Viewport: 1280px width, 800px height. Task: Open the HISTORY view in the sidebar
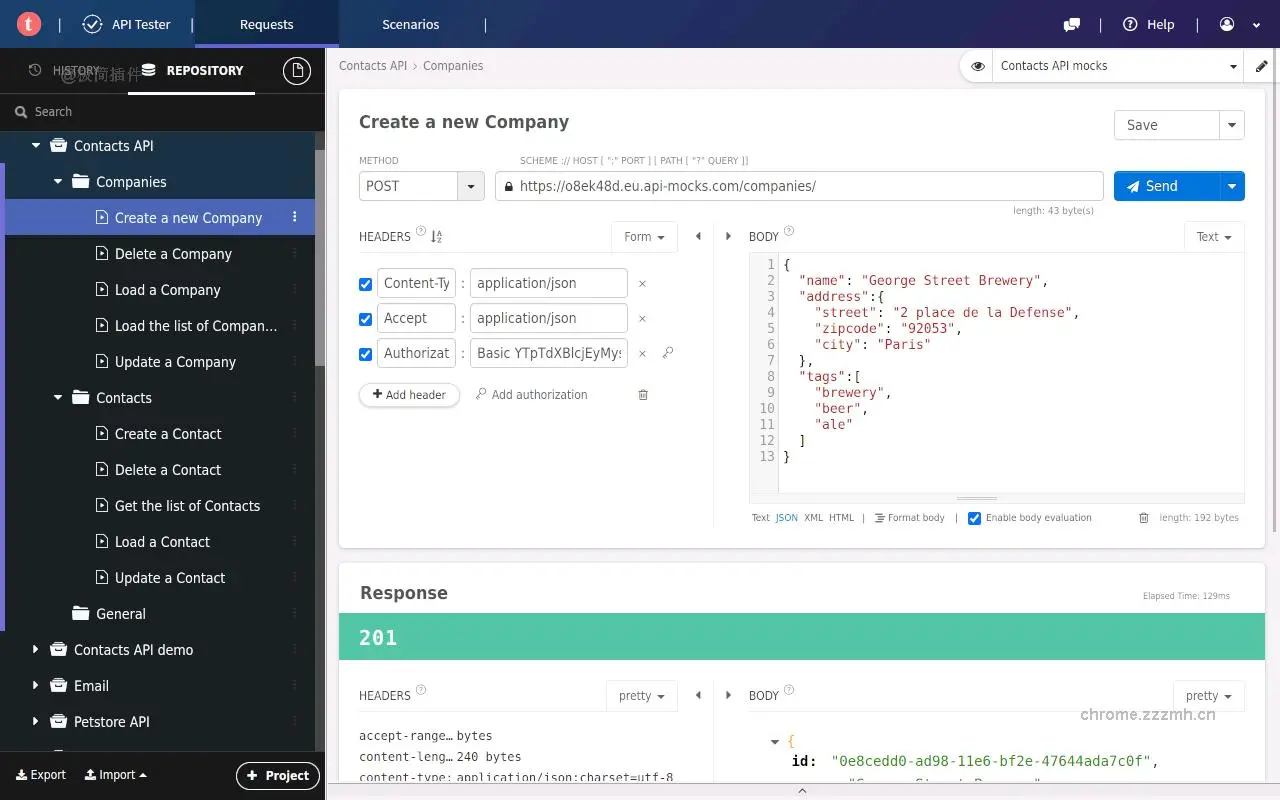[x=75, y=70]
